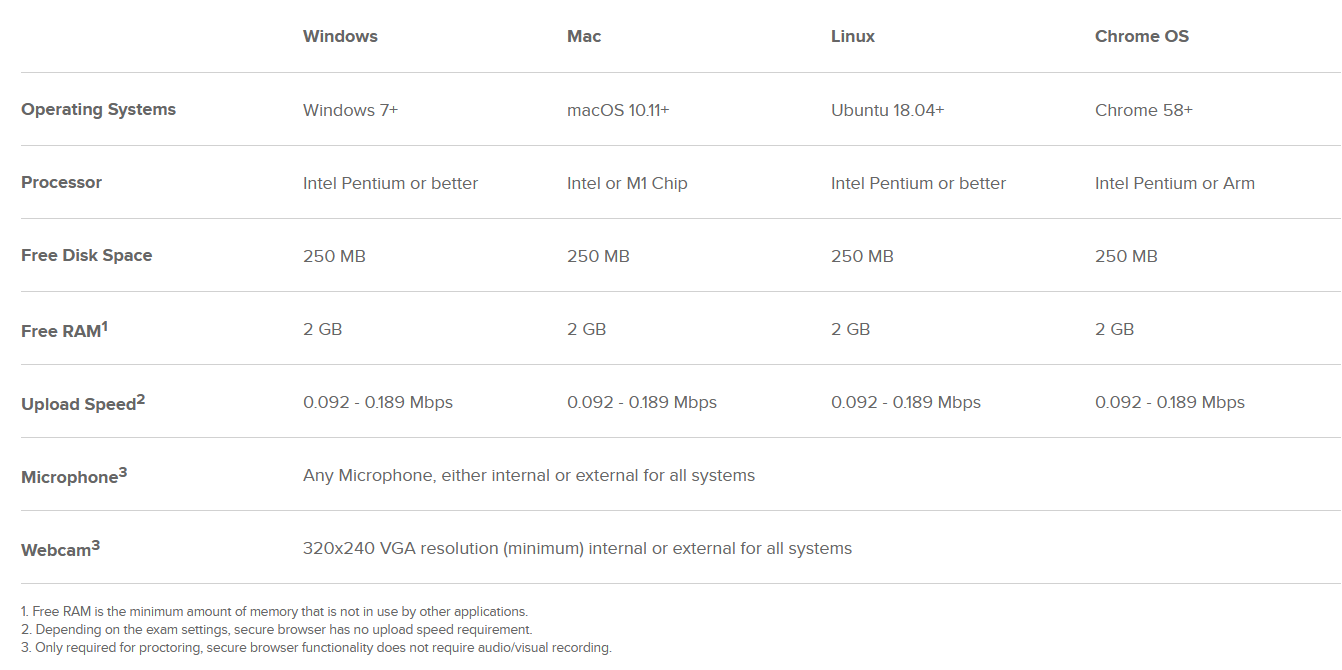Select the macOS 10.11+ cell

coord(617,110)
